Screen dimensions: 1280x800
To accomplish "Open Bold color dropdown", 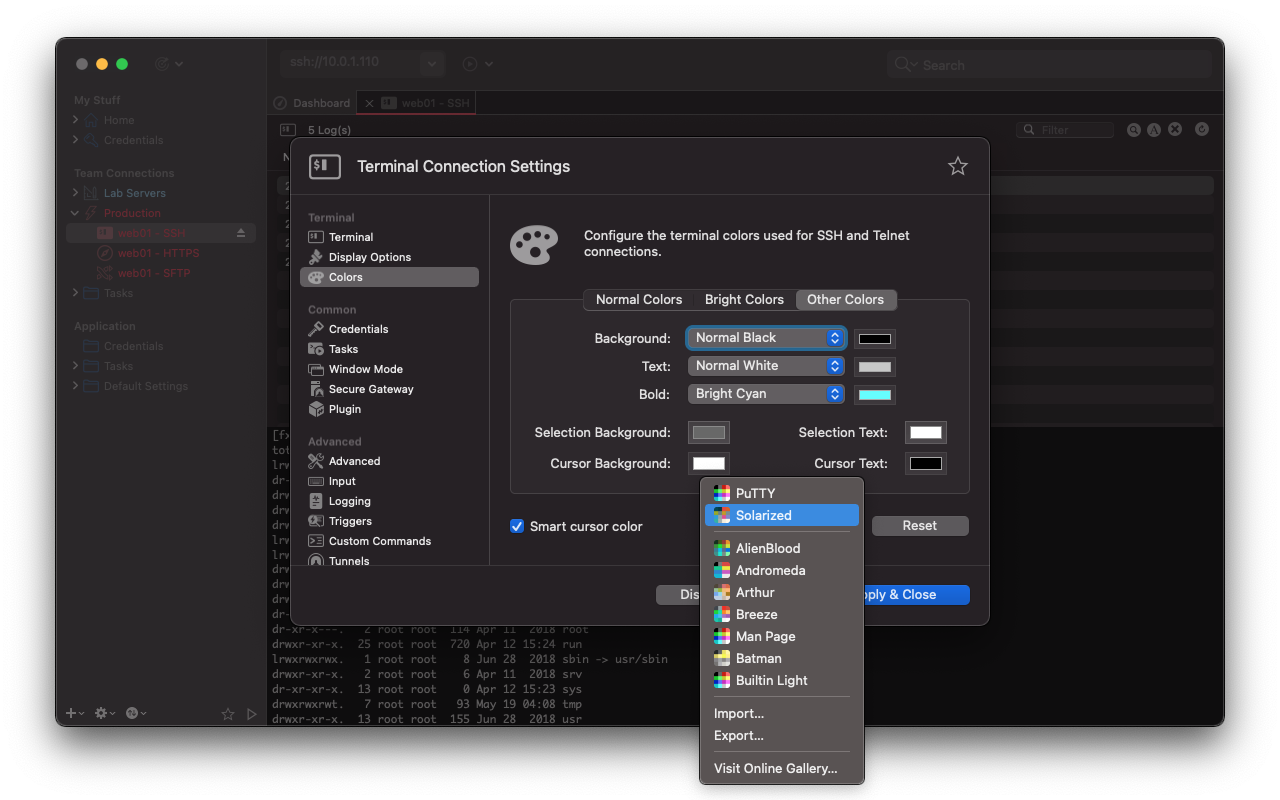I will pos(766,394).
